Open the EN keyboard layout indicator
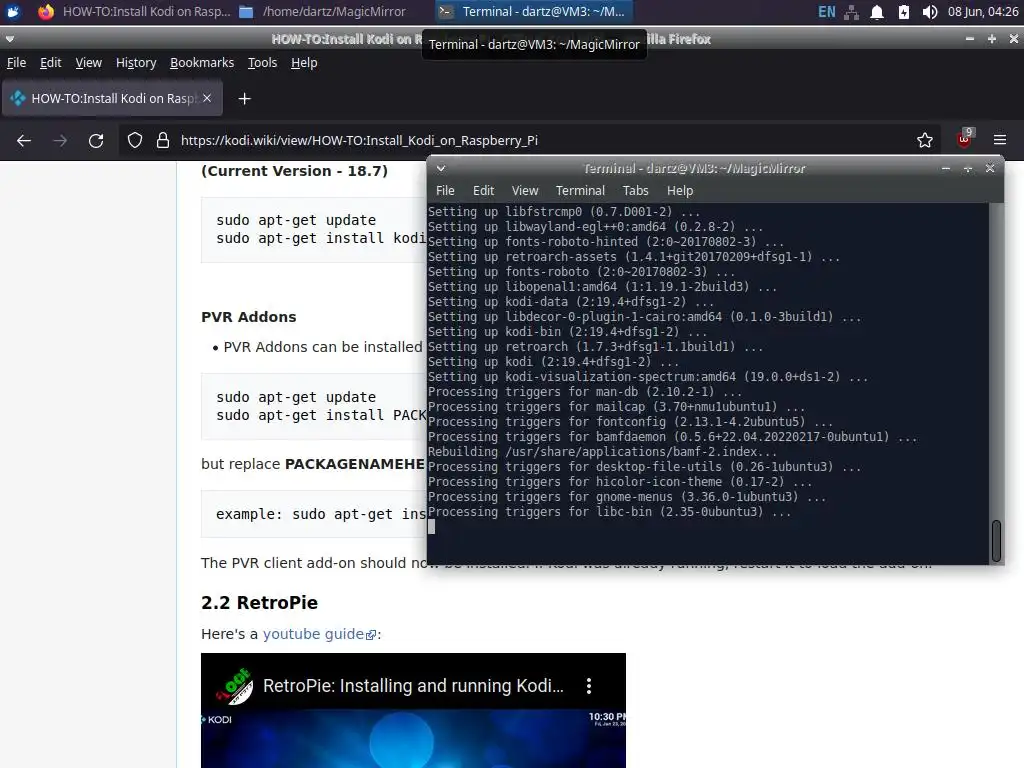The width and height of the screenshot is (1024, 768). (826, 12)
